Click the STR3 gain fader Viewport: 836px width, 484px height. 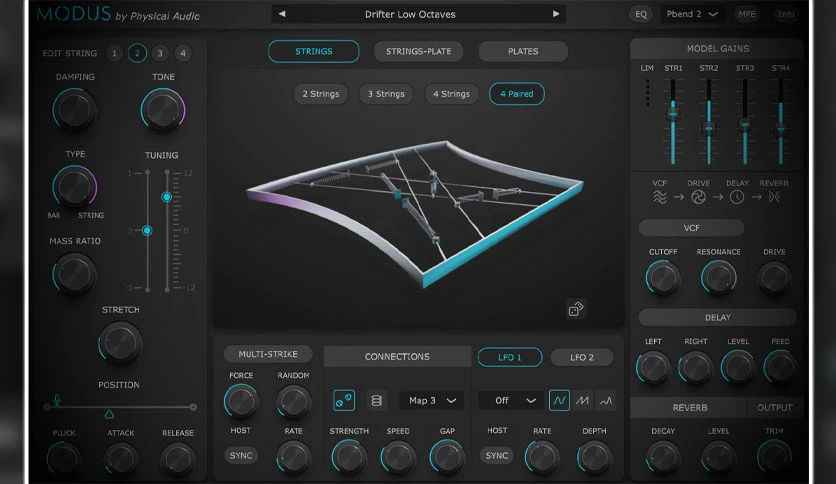point(745,125)
